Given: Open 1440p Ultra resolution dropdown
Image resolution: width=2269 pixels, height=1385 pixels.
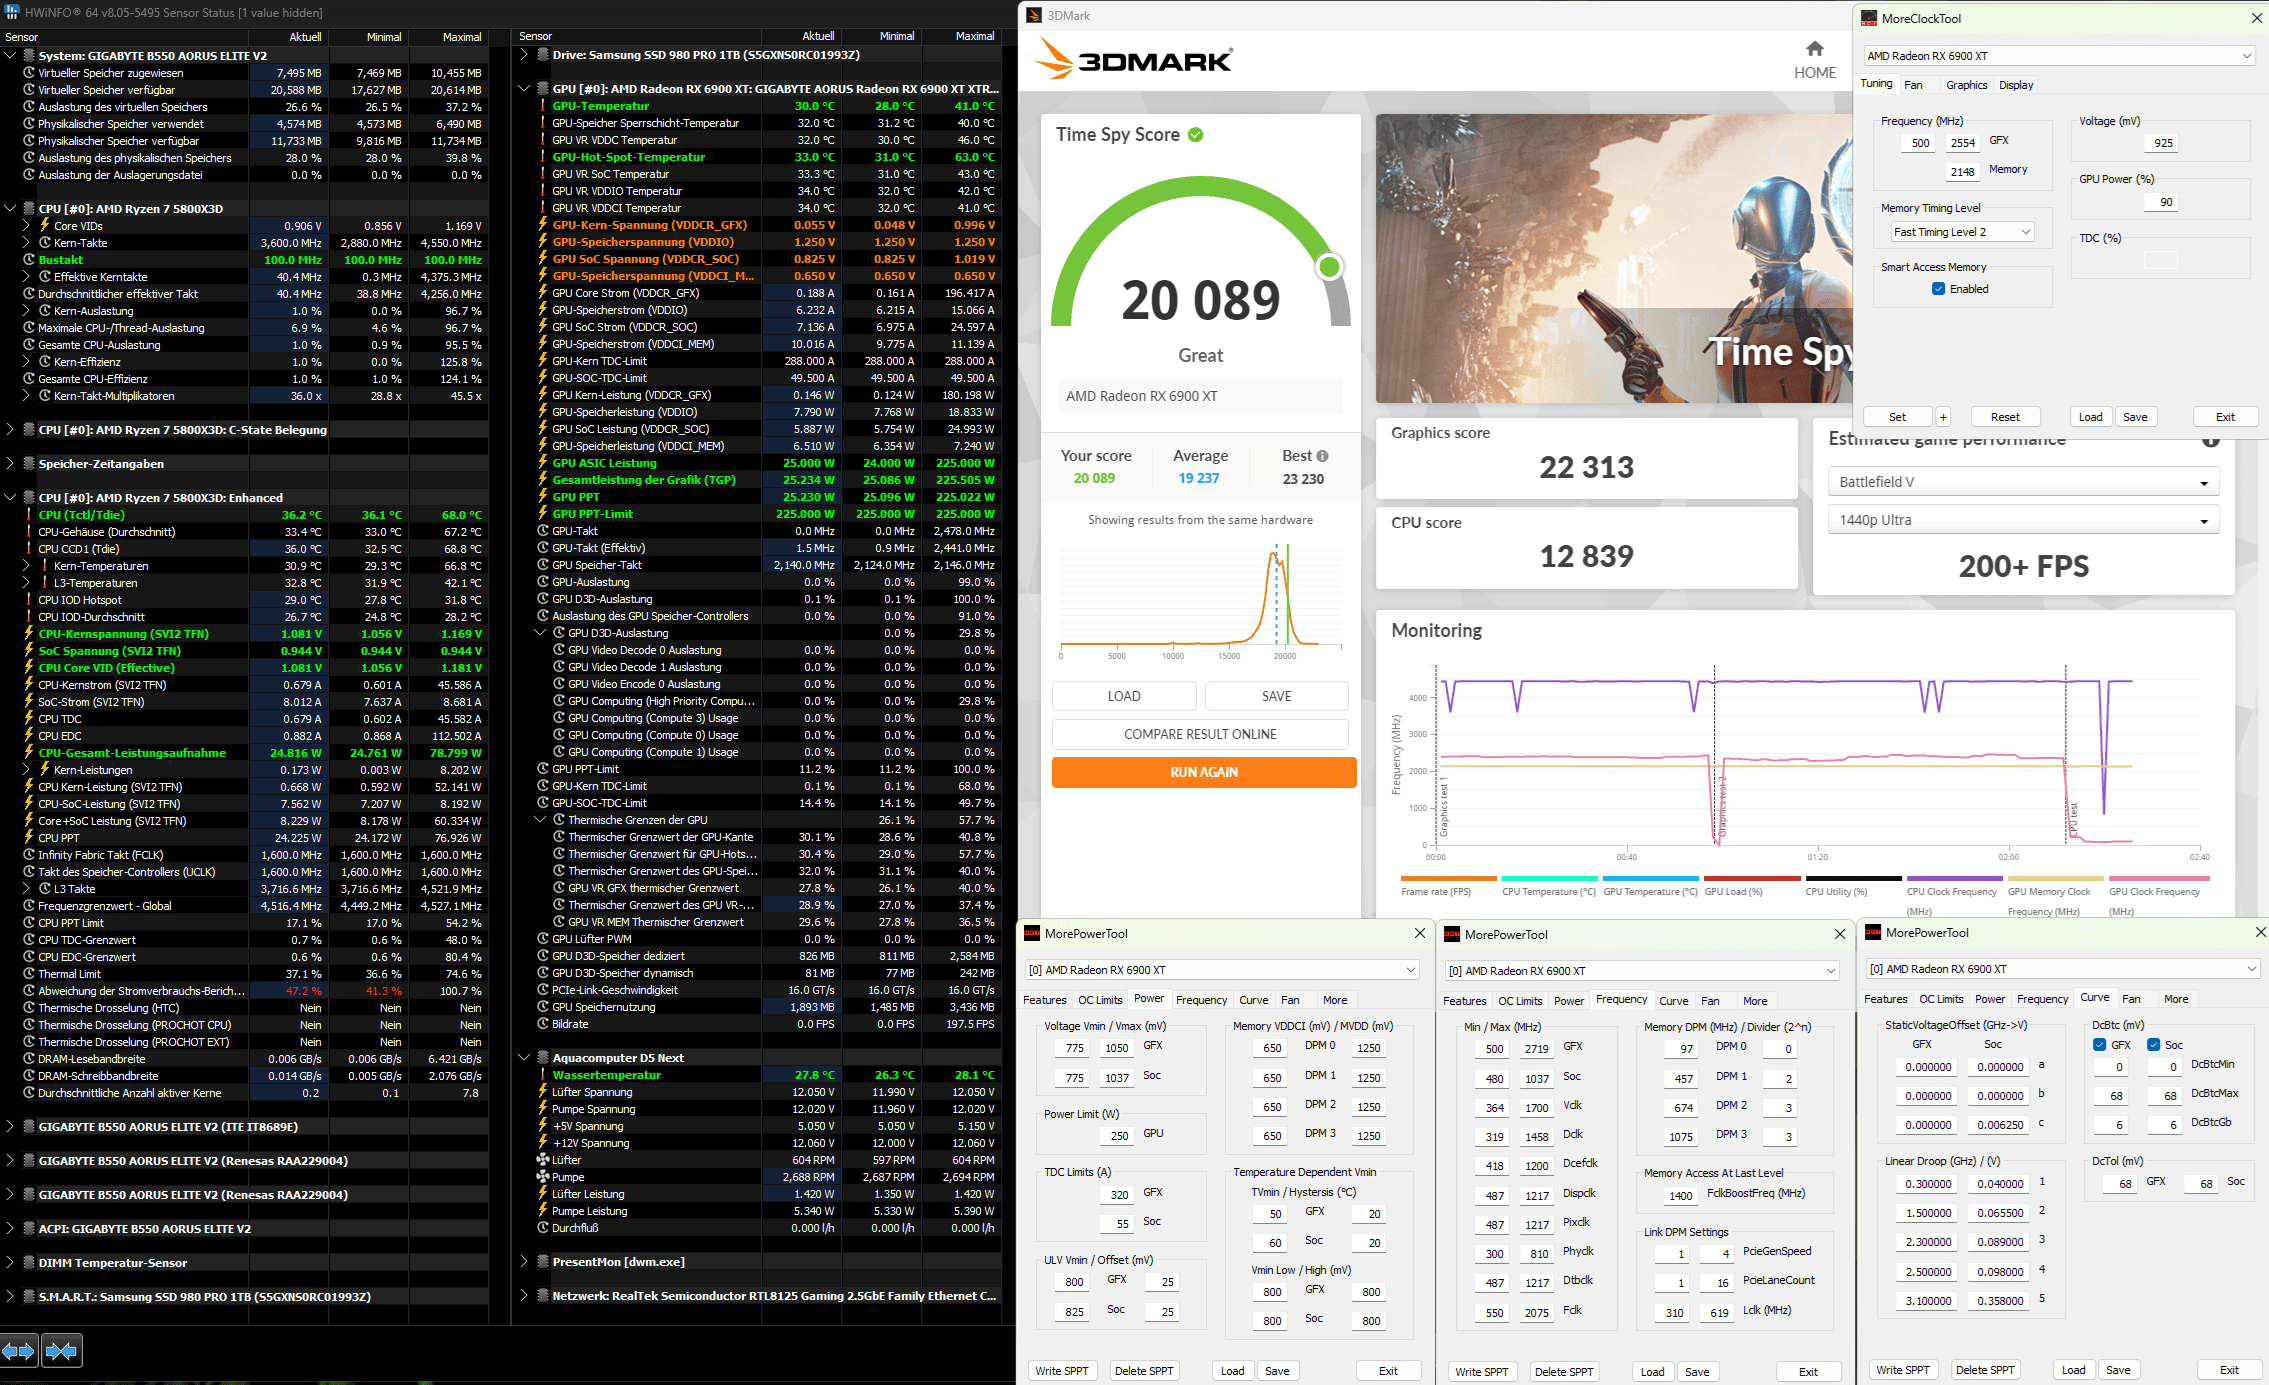Looking at the screenshot, I should point(2024,520).
